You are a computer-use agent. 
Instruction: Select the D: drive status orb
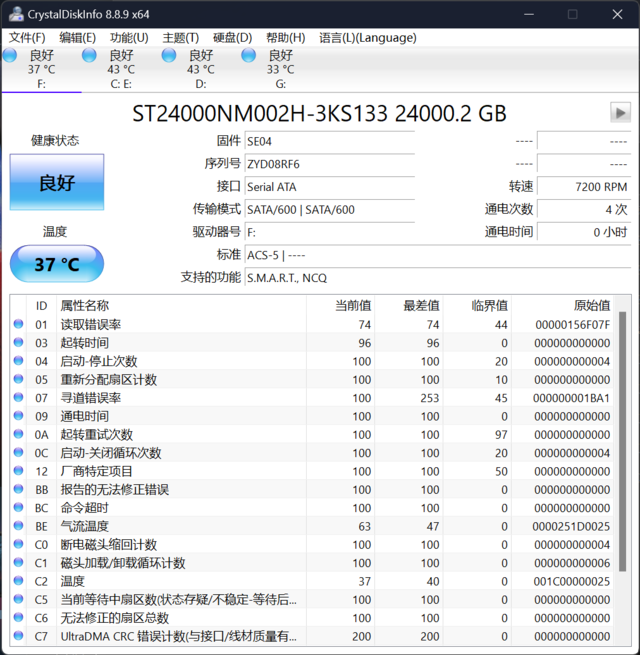click(x=169, y=55)
